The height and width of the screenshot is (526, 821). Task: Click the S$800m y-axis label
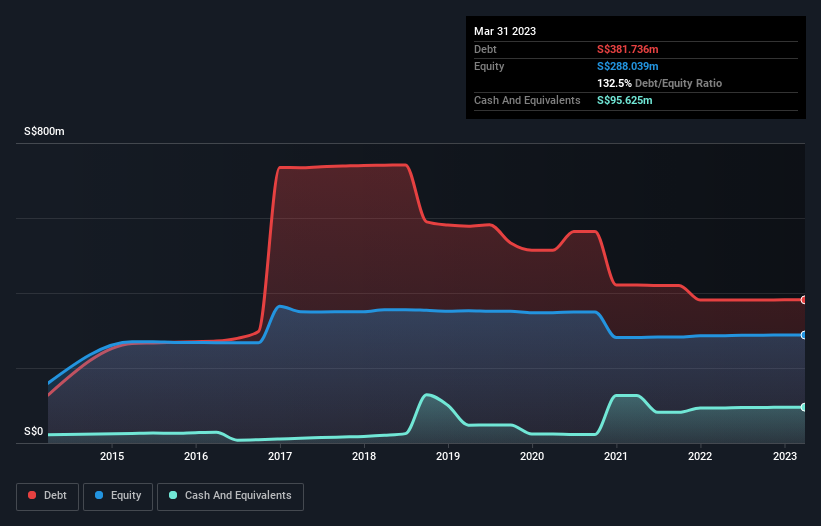point(44,131)
